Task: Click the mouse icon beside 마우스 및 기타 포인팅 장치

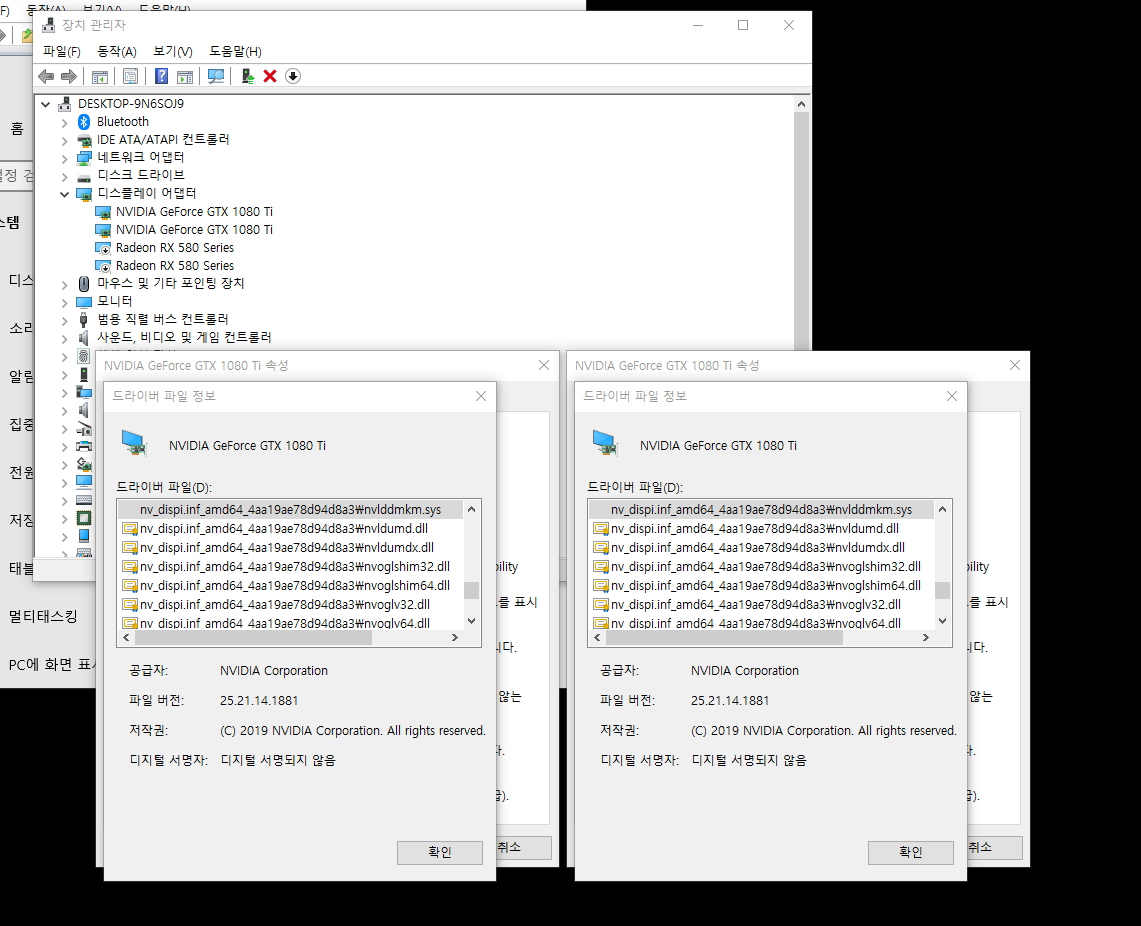Action: tap(84, 284)
